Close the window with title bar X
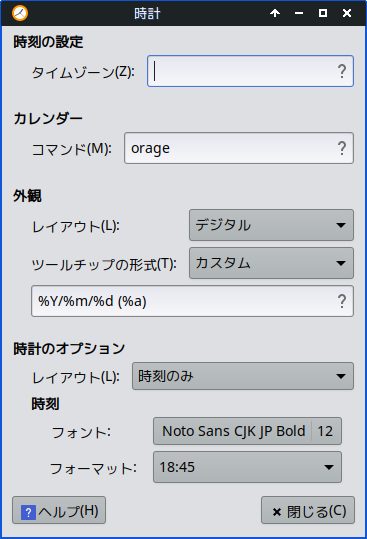This screenshot has height=539, width=367. 347,13
